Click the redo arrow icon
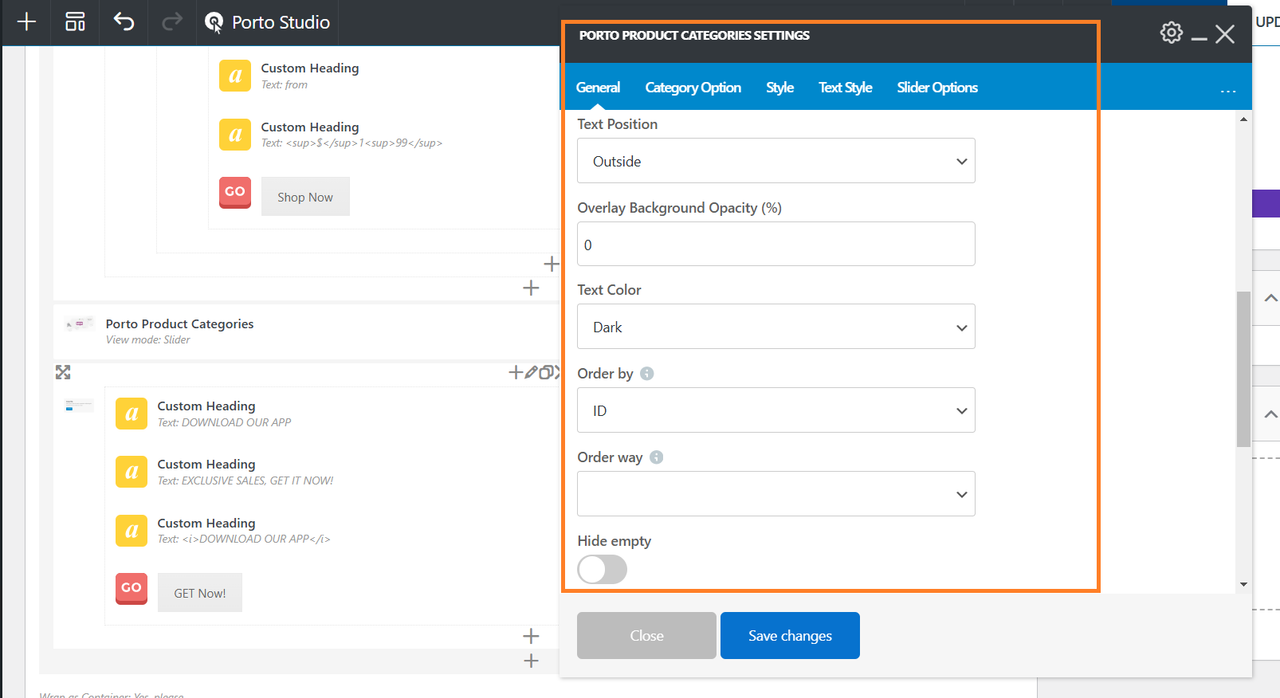 click(x=172, y=22)
